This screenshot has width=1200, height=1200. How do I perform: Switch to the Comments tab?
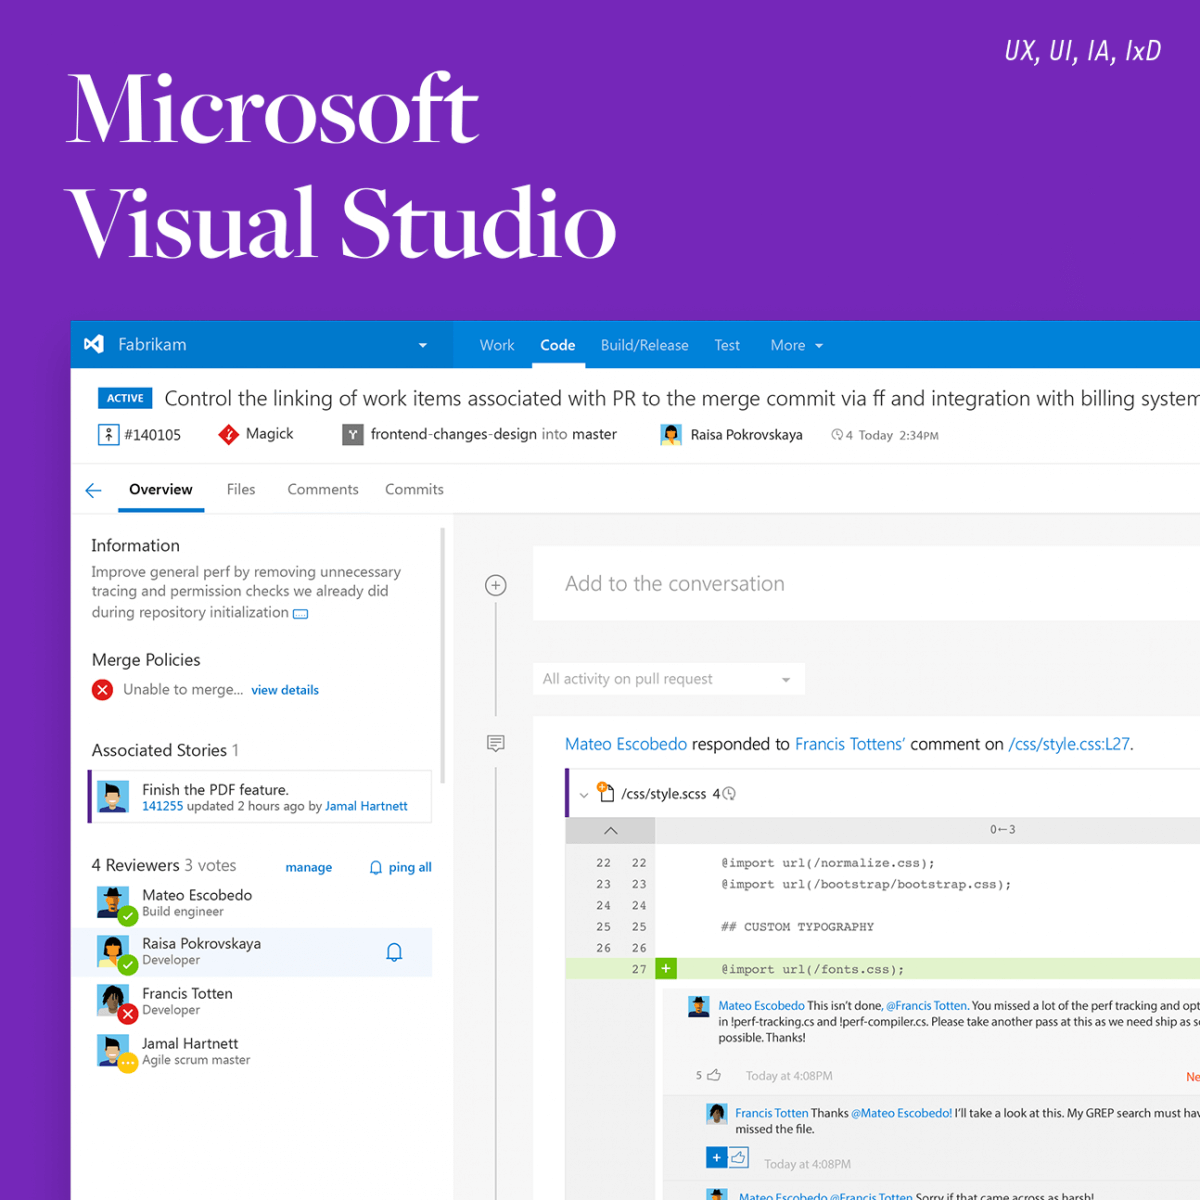coord(323,489)
